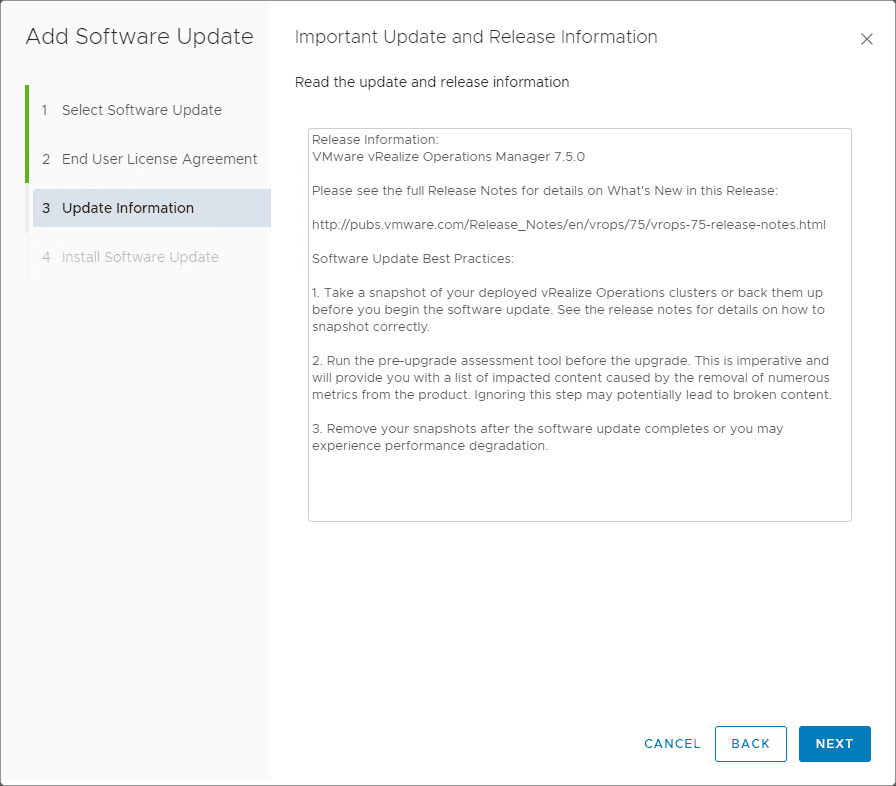Screen dimensions: 896x786
Task: Click the pre-upgrade assessment tool paragraph
Action: coord(570,377)
